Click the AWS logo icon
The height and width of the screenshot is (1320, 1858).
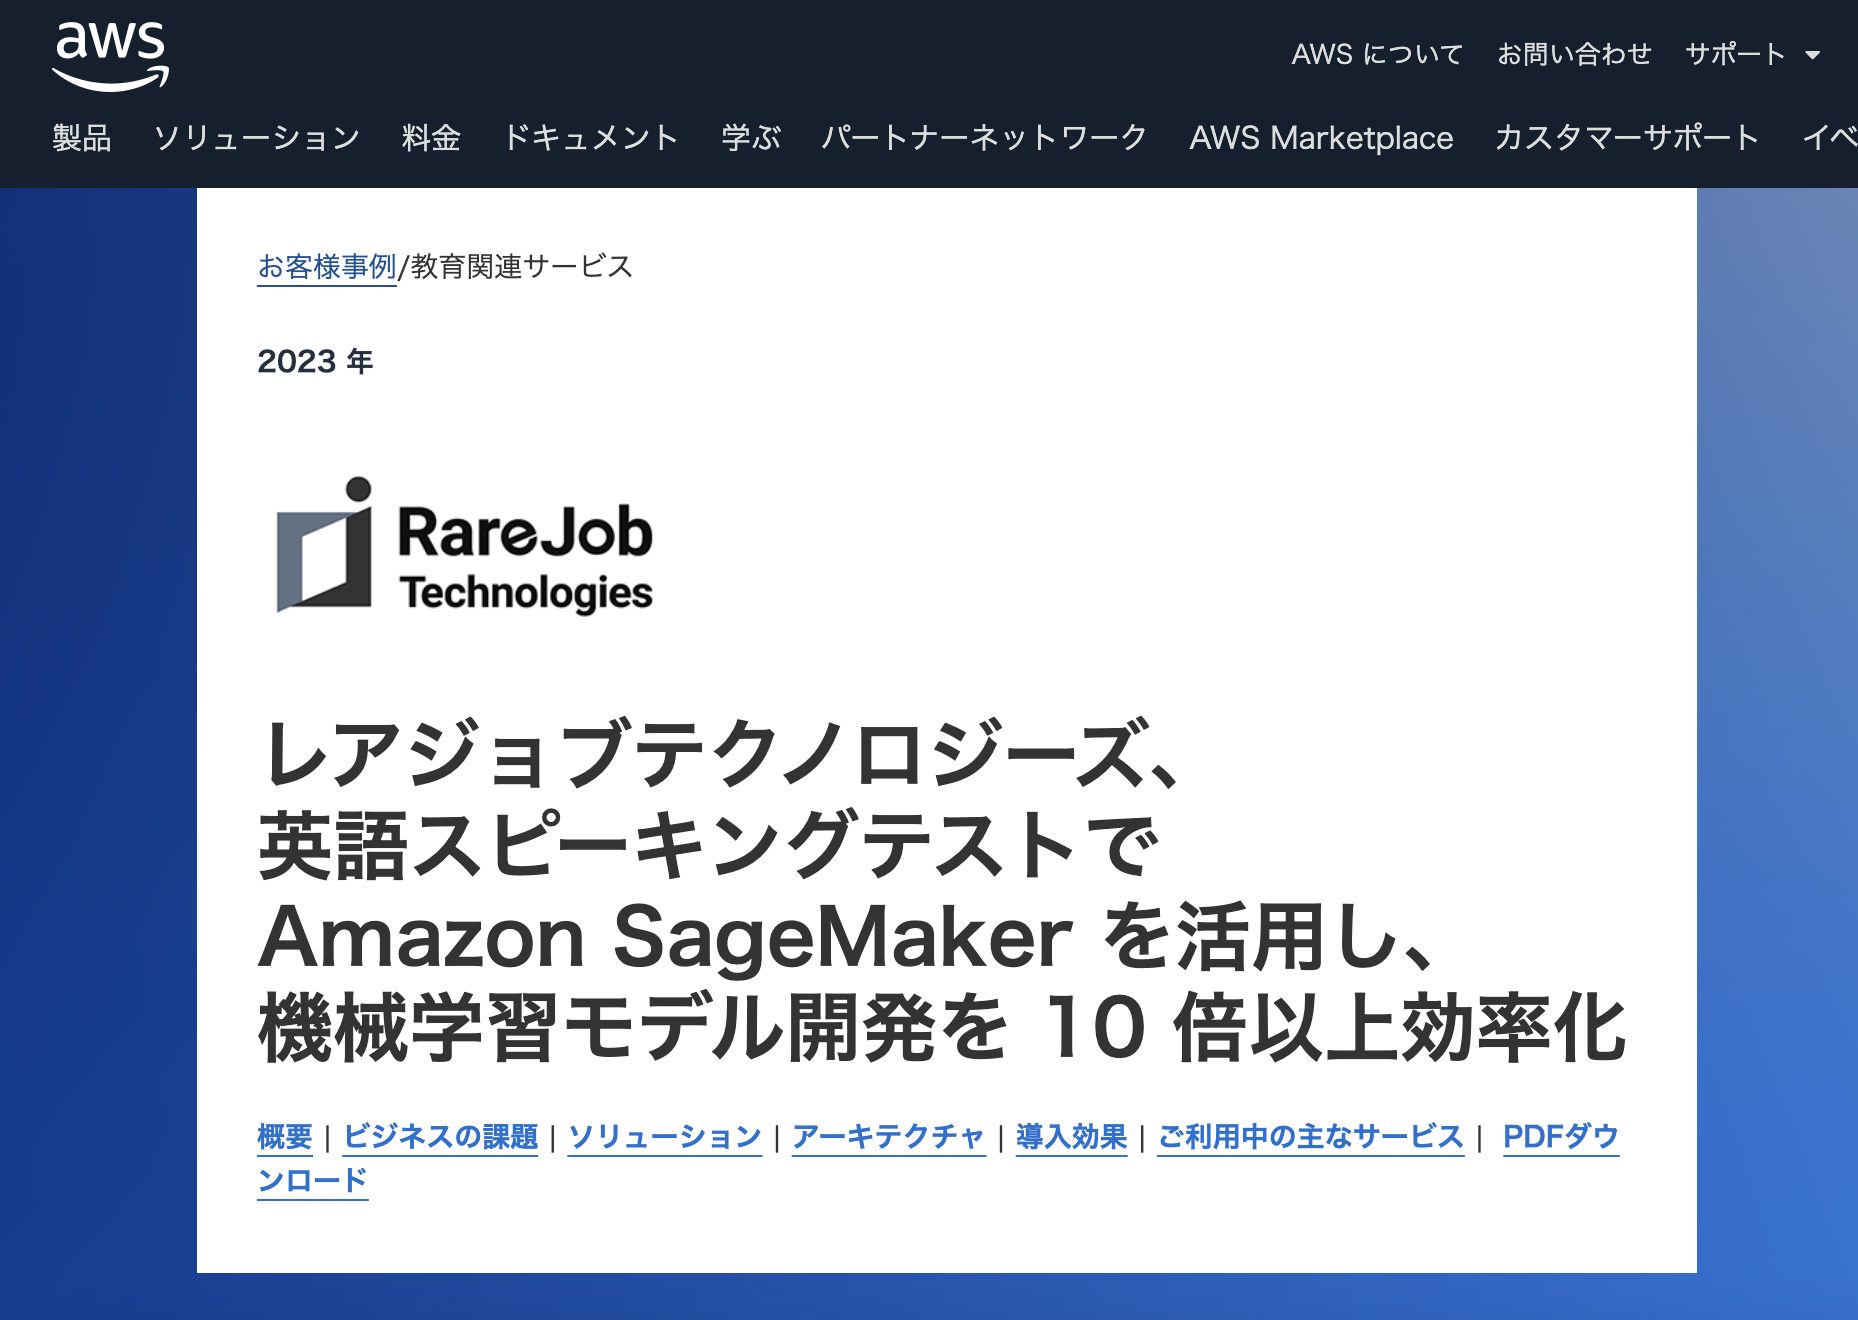[110, 55]
